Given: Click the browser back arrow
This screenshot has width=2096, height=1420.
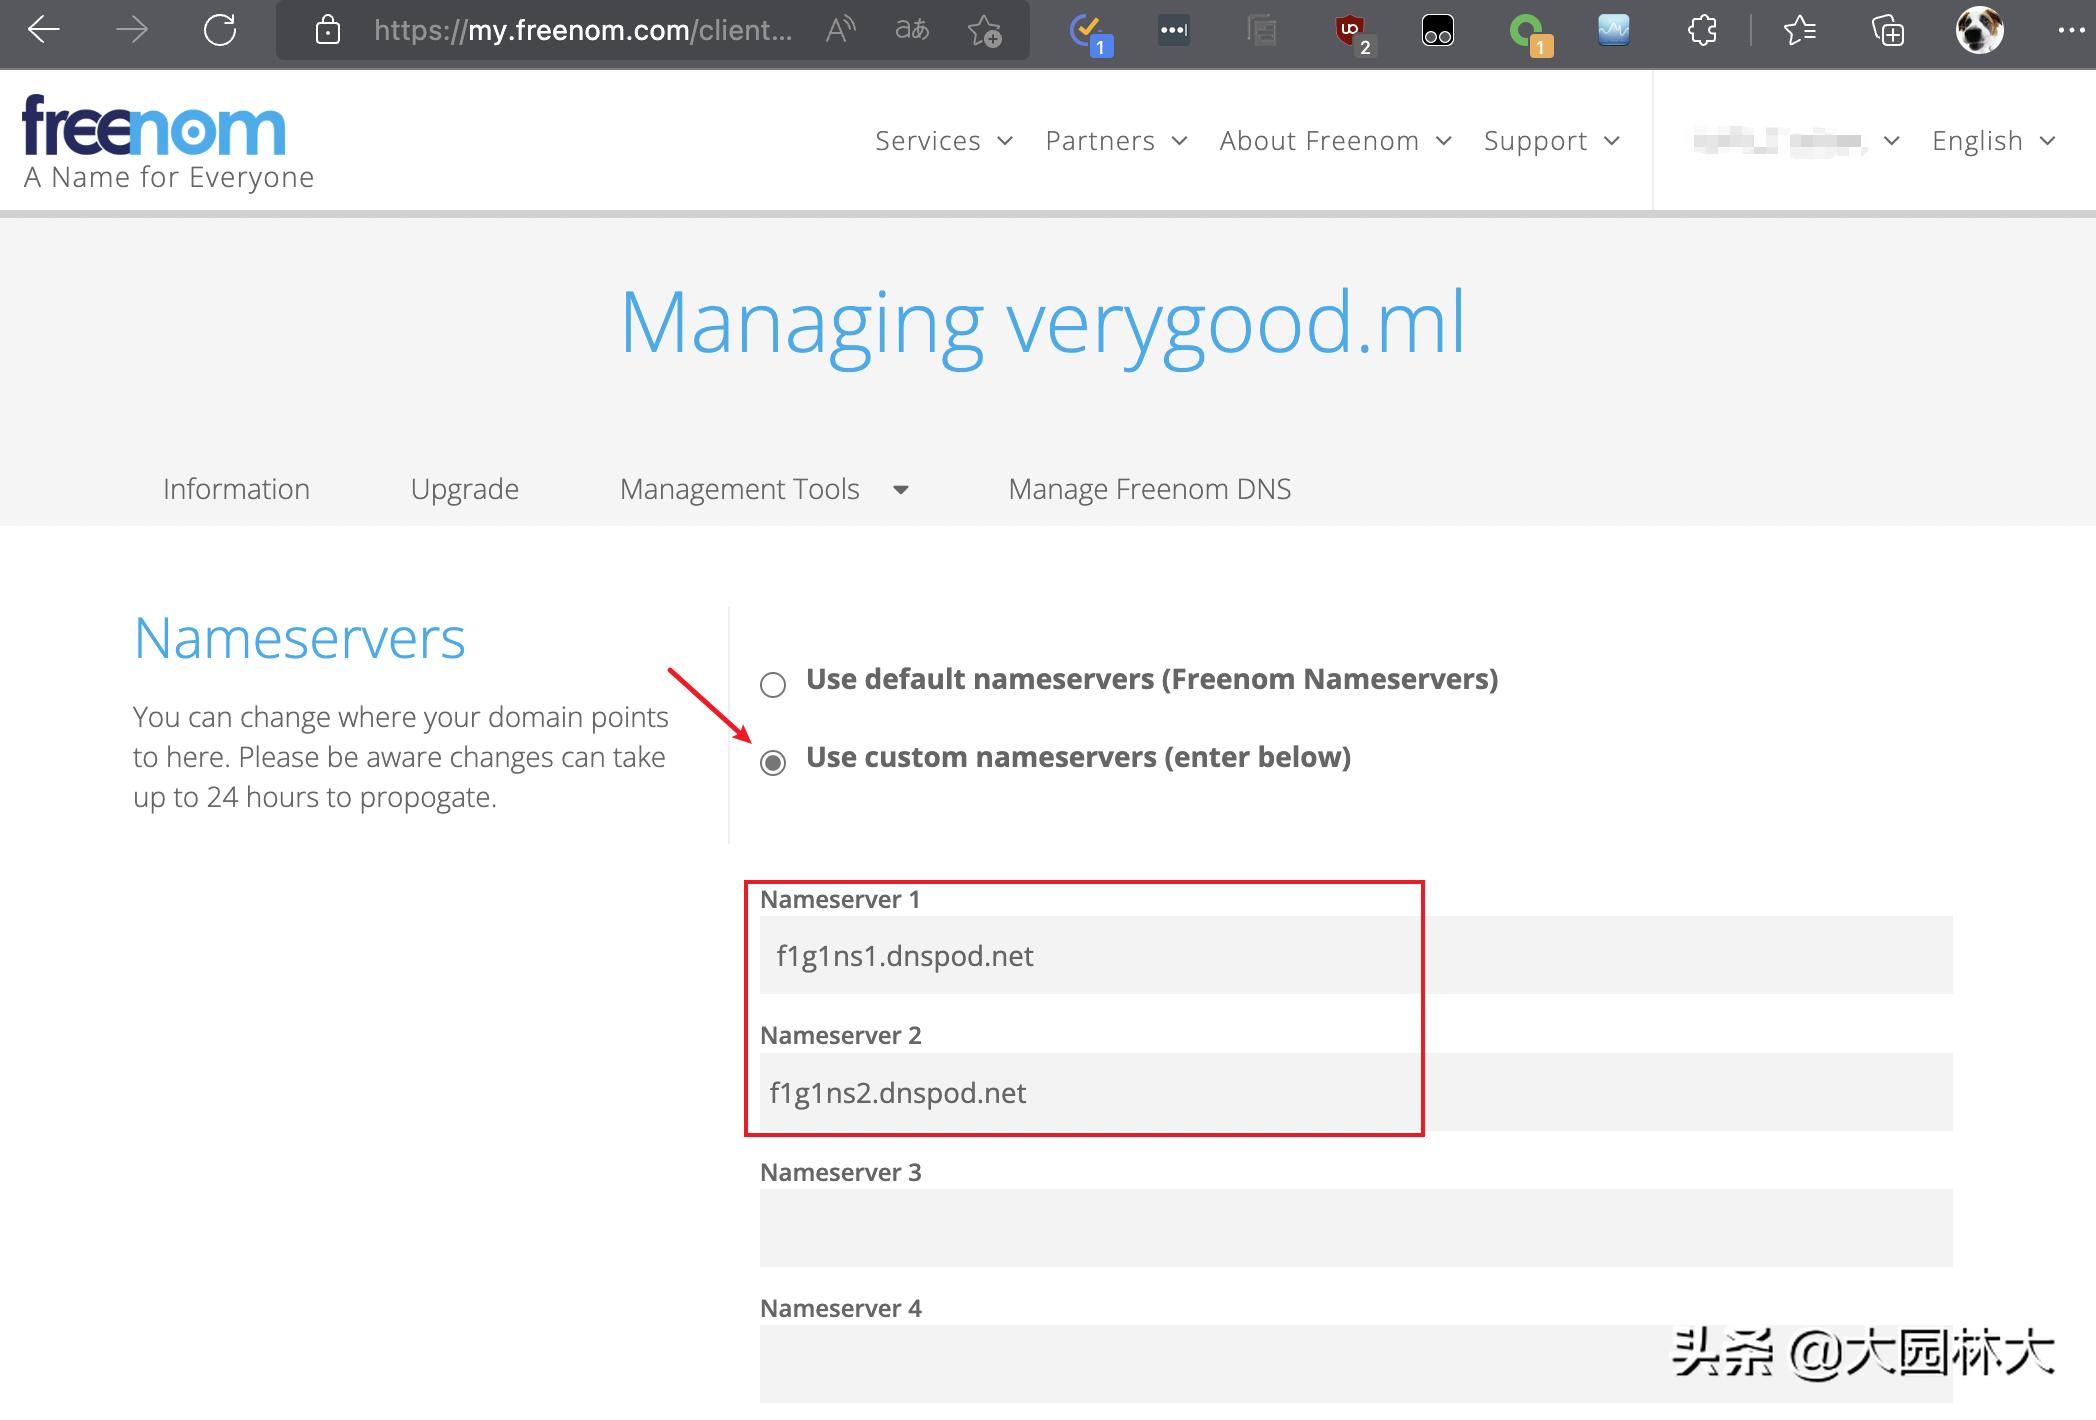Looking at the screenshot, I should pyautogui.click(x=44, y=30).
